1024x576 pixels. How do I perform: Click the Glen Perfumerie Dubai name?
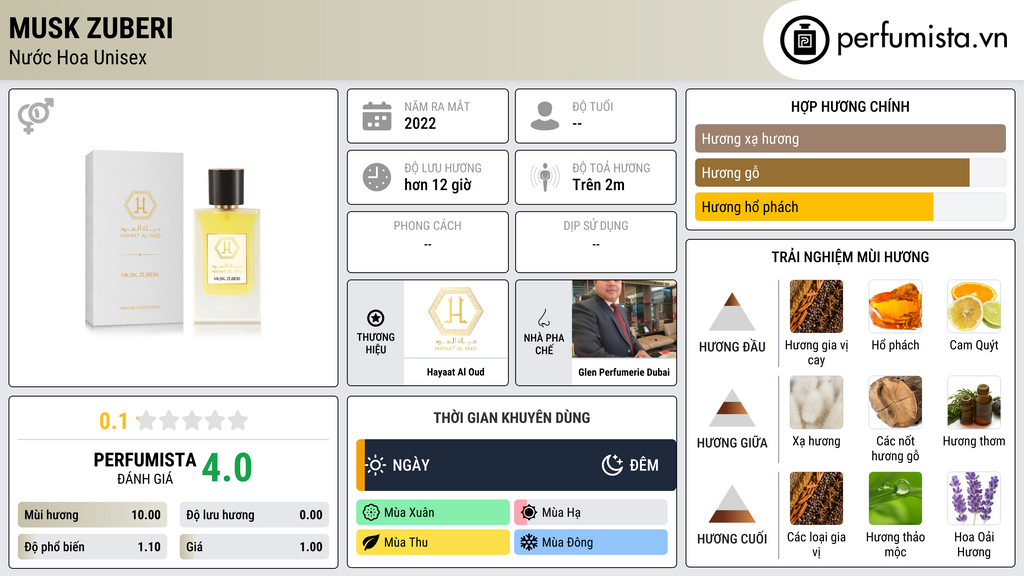point(624,372)
